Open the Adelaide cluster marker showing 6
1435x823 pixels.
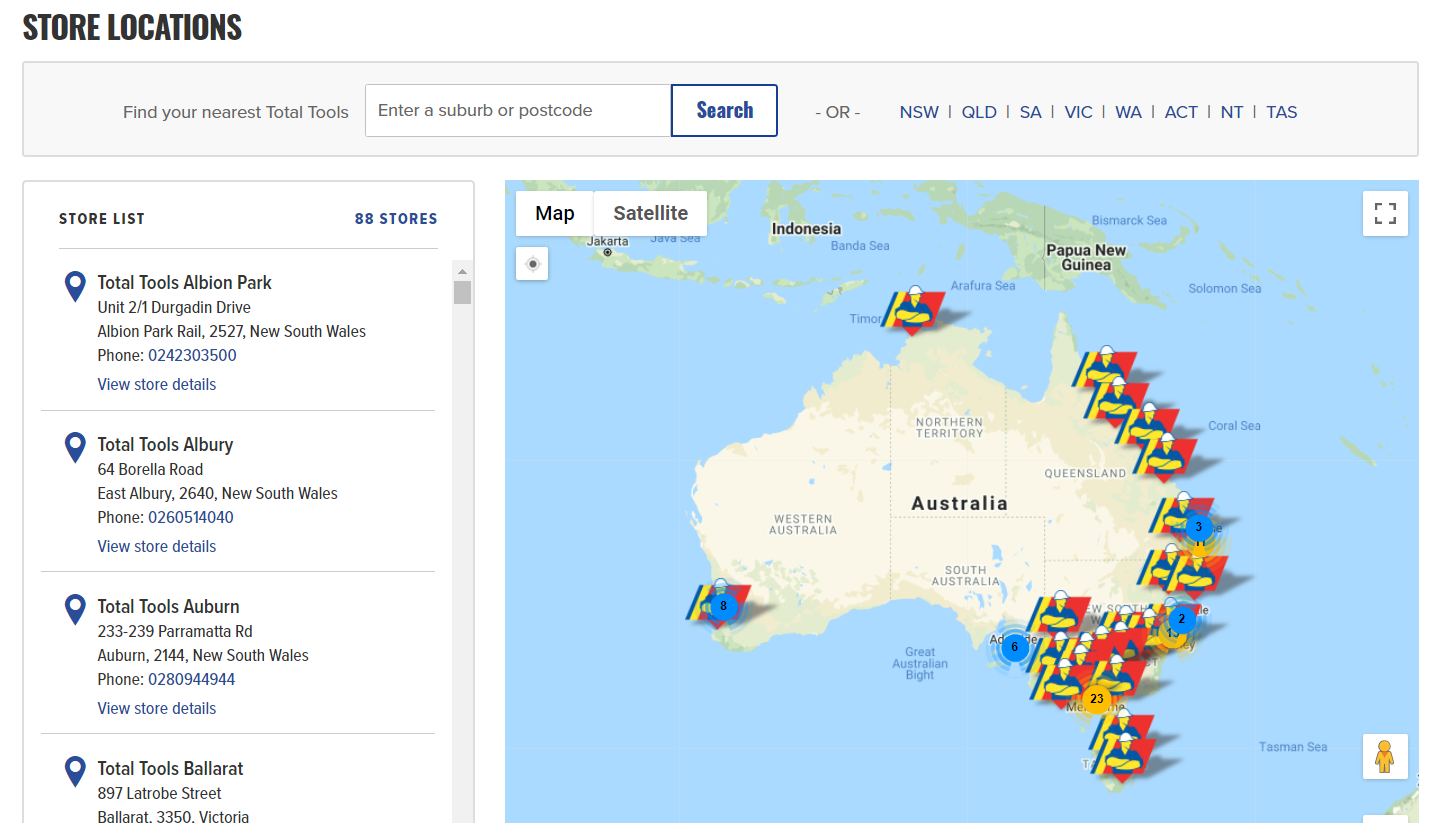1014,647
